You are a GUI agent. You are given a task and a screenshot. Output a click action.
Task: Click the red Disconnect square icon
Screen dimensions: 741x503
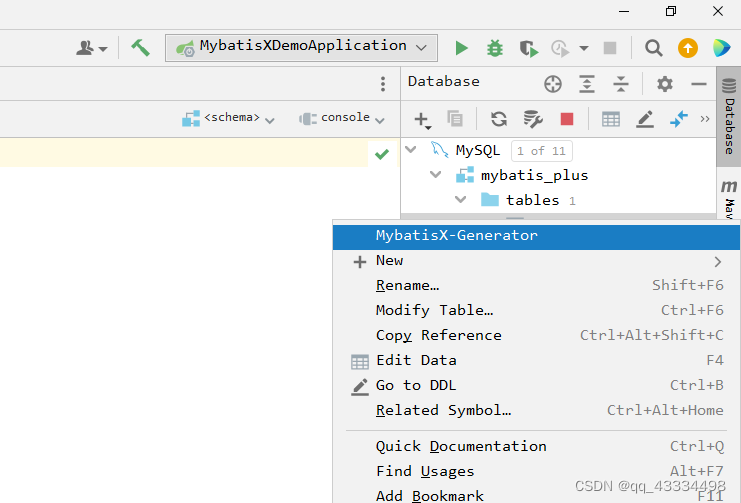[x=567, y=119]
